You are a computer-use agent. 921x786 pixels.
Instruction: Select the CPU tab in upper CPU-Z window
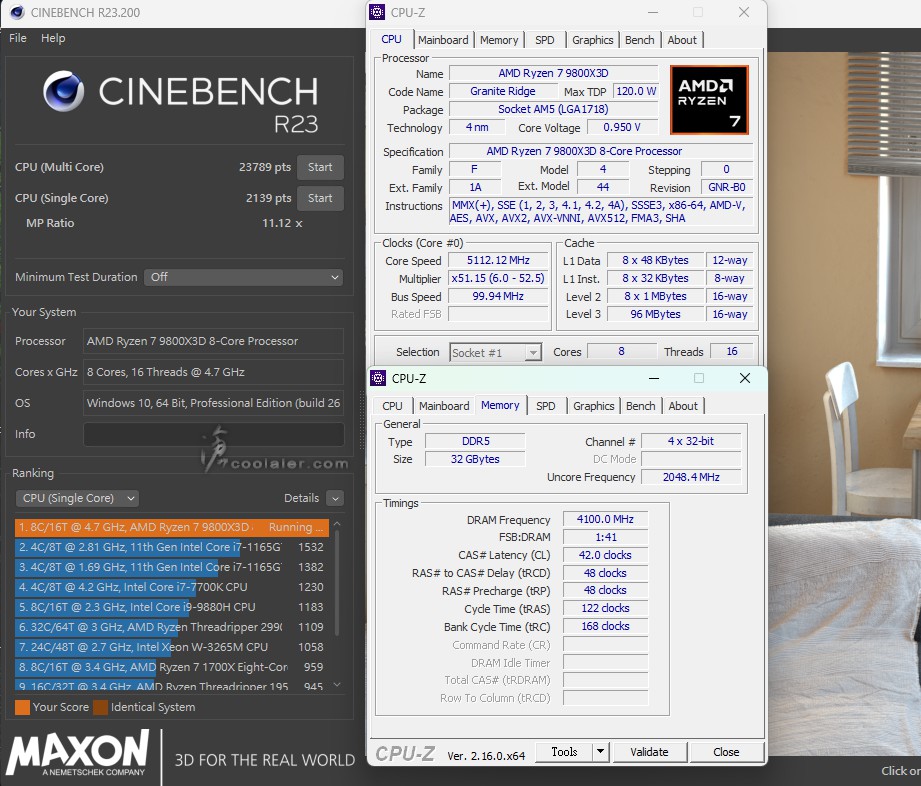pyautogui.click(x=391, y=39)
